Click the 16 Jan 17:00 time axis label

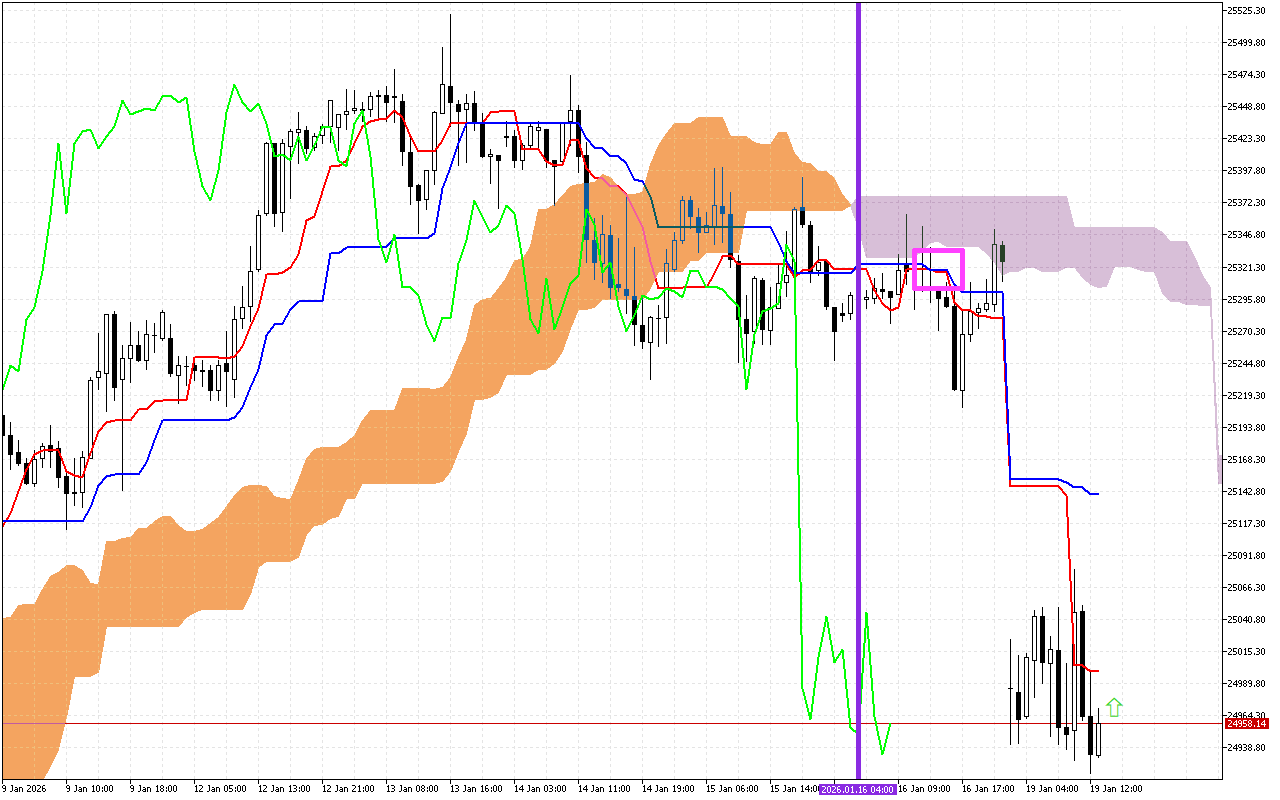click(x=986, y=788)
